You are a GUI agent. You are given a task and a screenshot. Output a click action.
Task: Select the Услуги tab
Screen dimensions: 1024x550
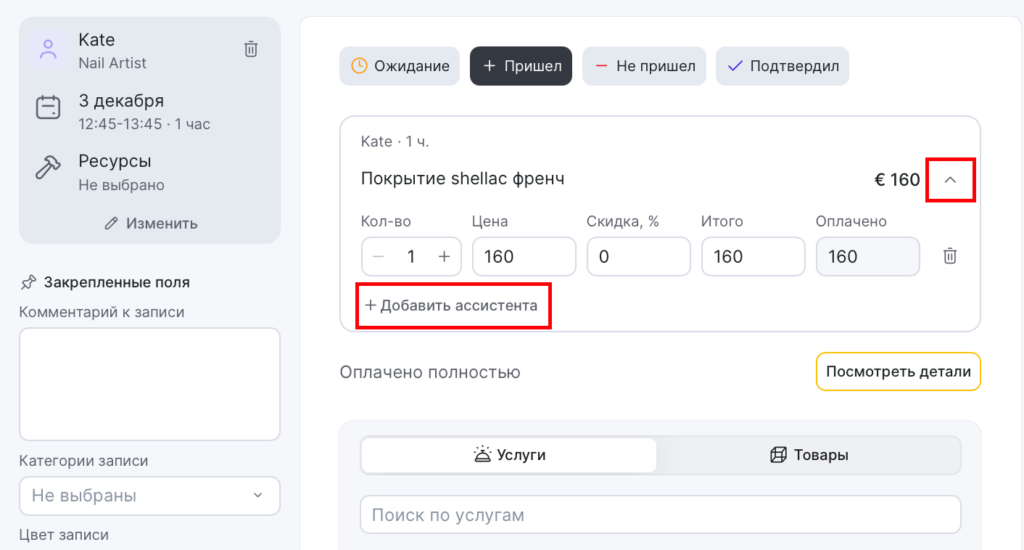[509, 455]
